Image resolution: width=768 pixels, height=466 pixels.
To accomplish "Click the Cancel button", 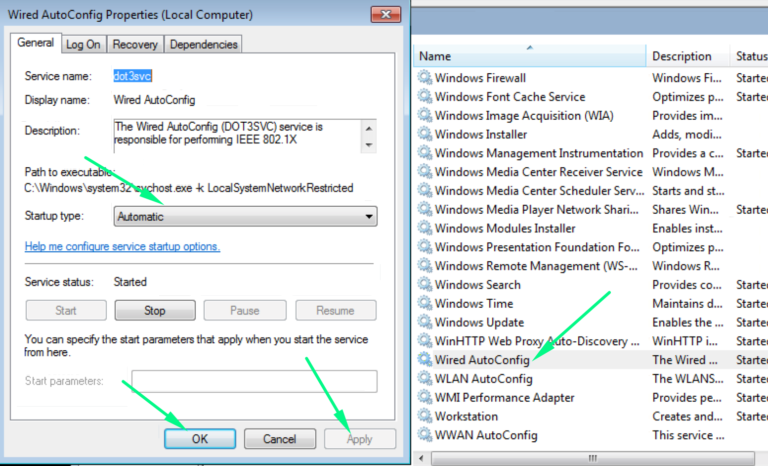I will click(279, 439).
